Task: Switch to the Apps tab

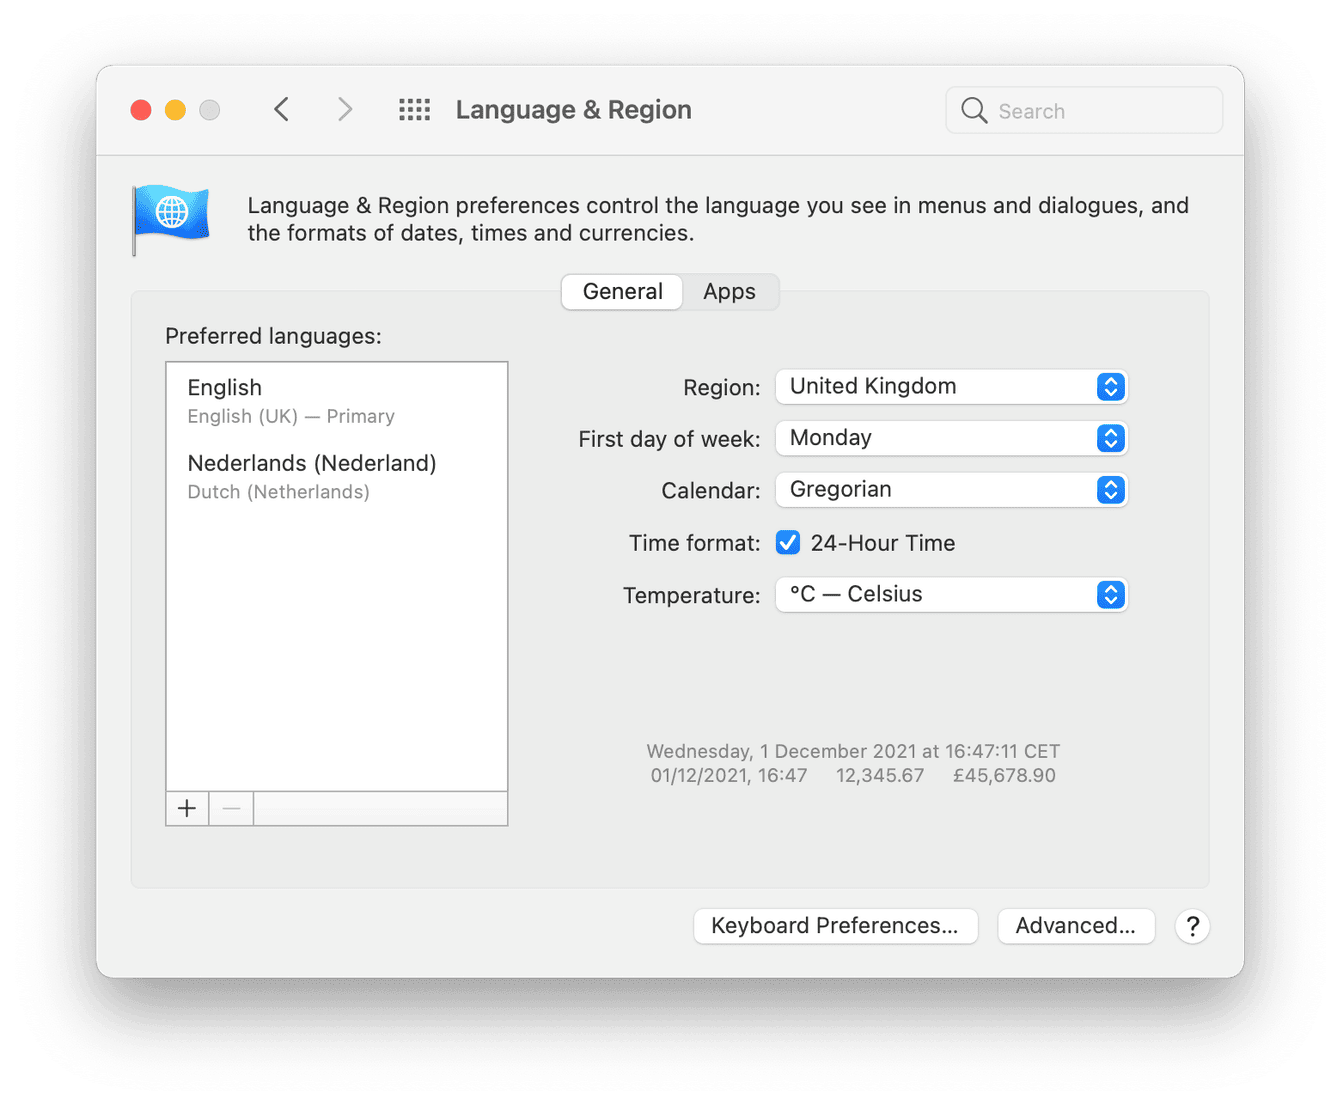Action: pos(729,291)
